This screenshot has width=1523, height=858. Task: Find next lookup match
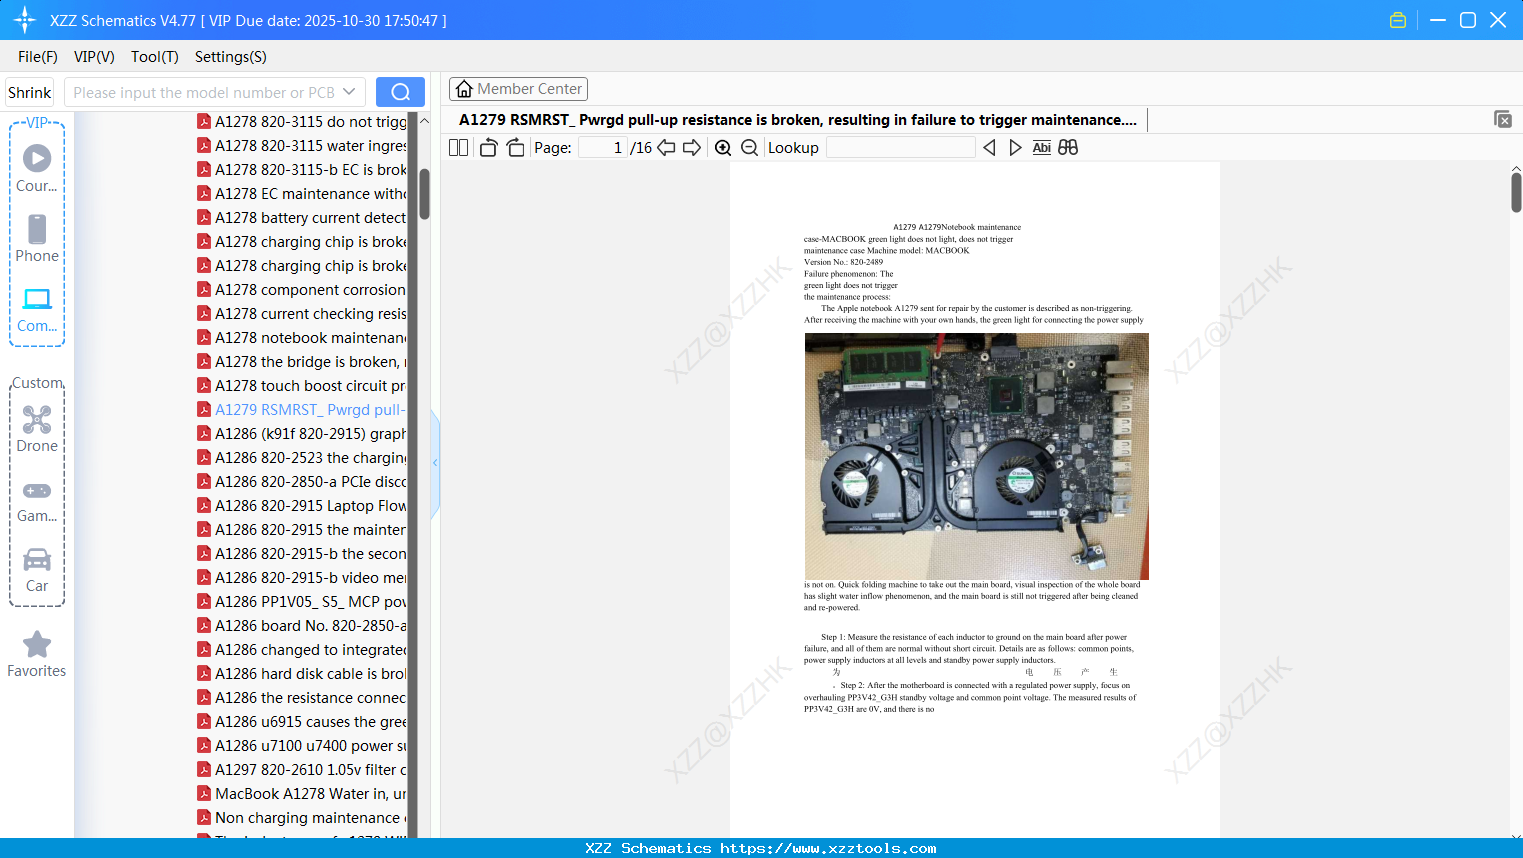1015,148
